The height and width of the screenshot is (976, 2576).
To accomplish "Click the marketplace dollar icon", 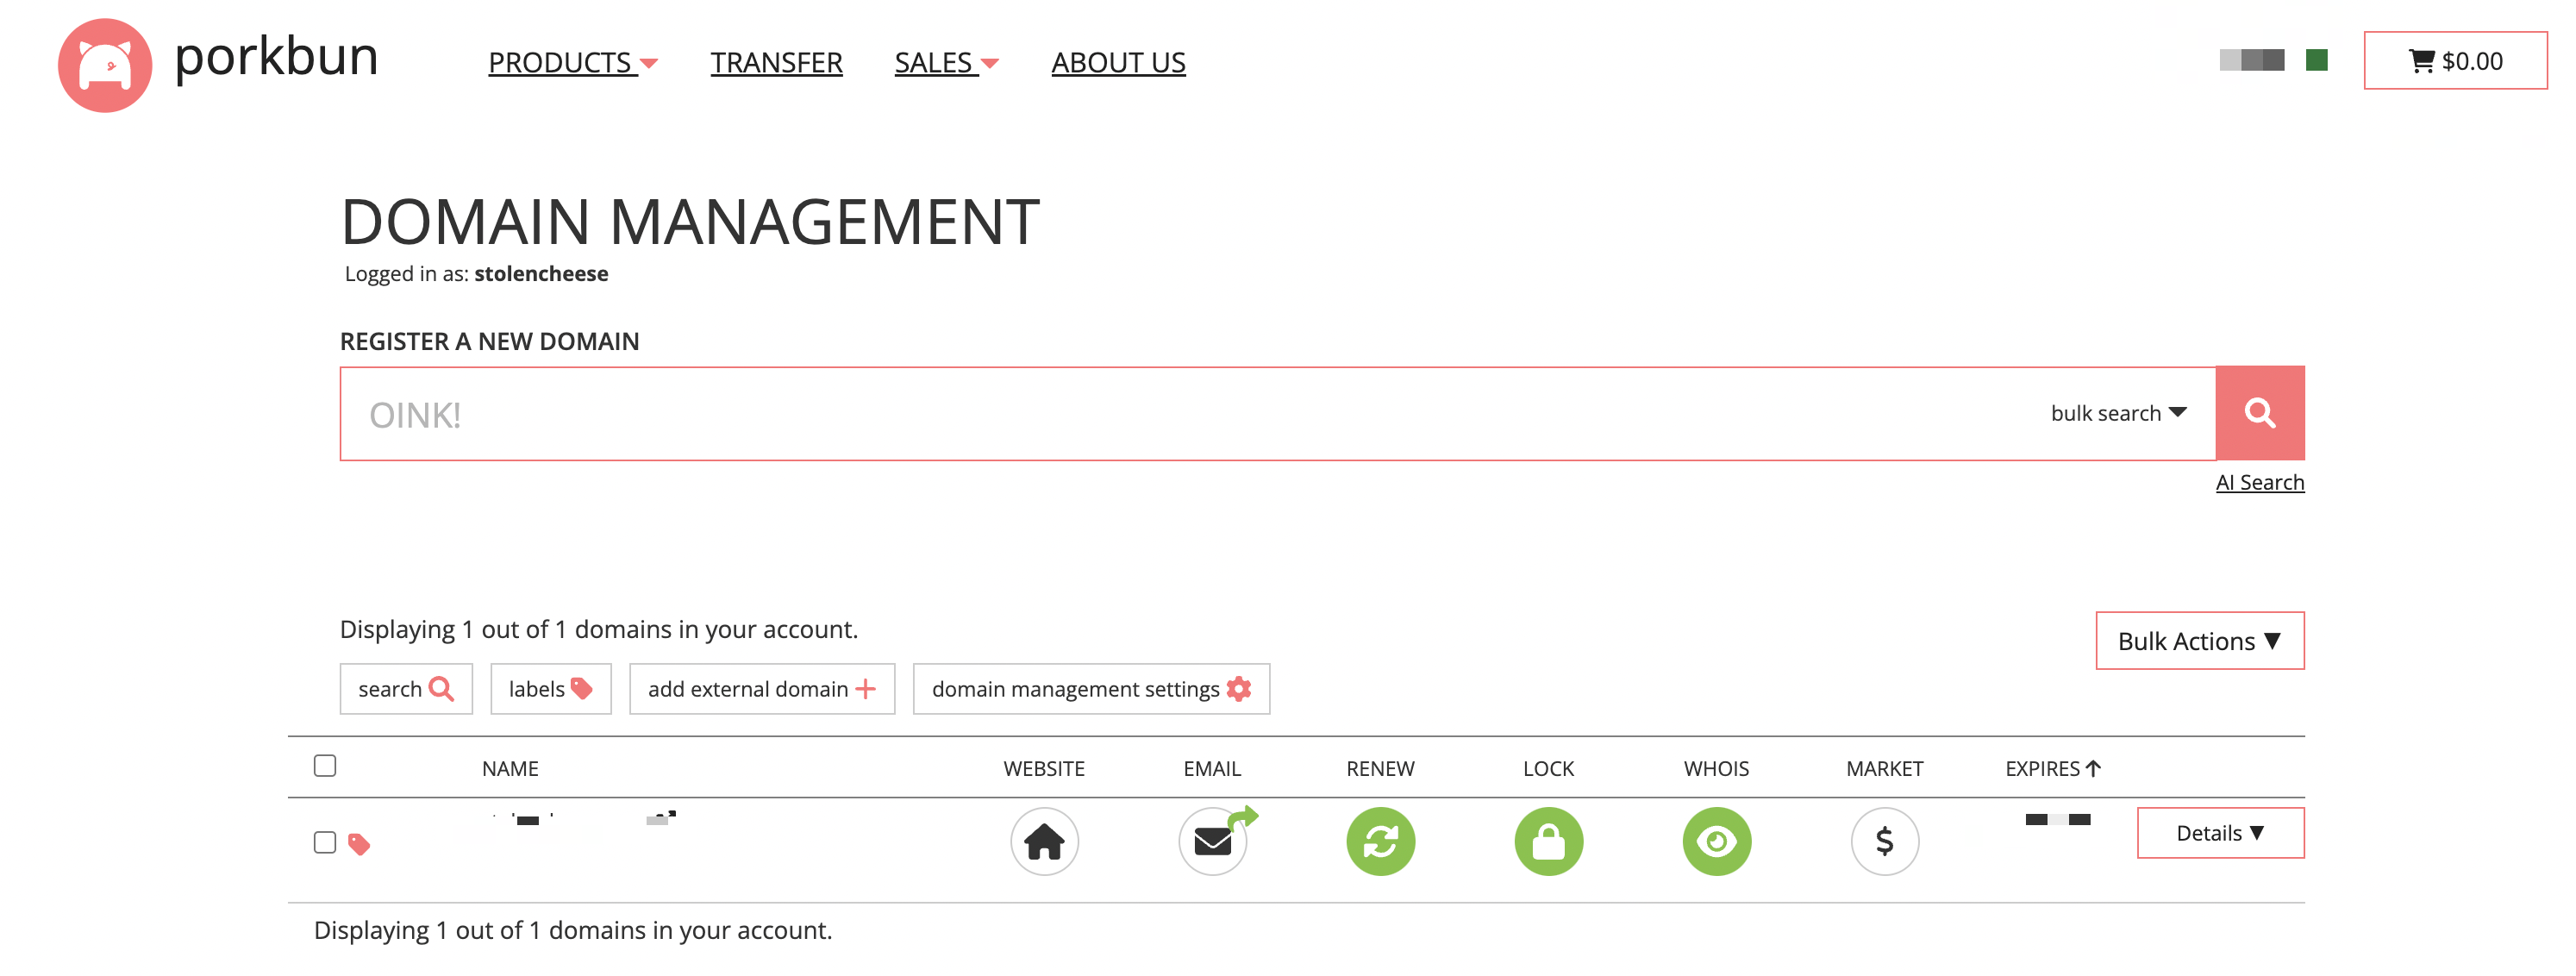I will pos(1884,841).
